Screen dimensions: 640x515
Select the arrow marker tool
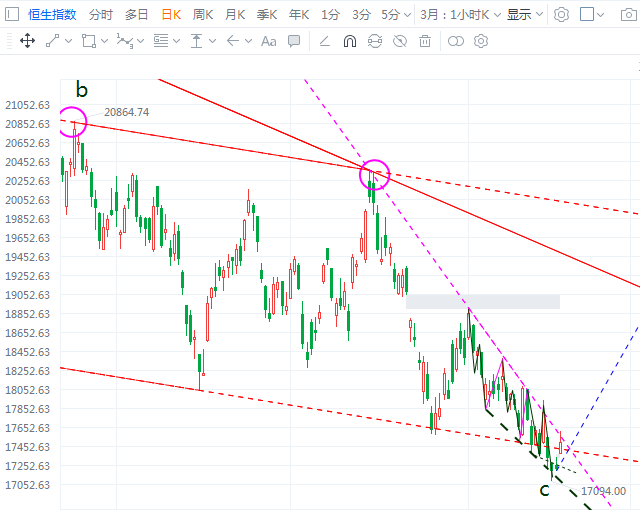233,41
